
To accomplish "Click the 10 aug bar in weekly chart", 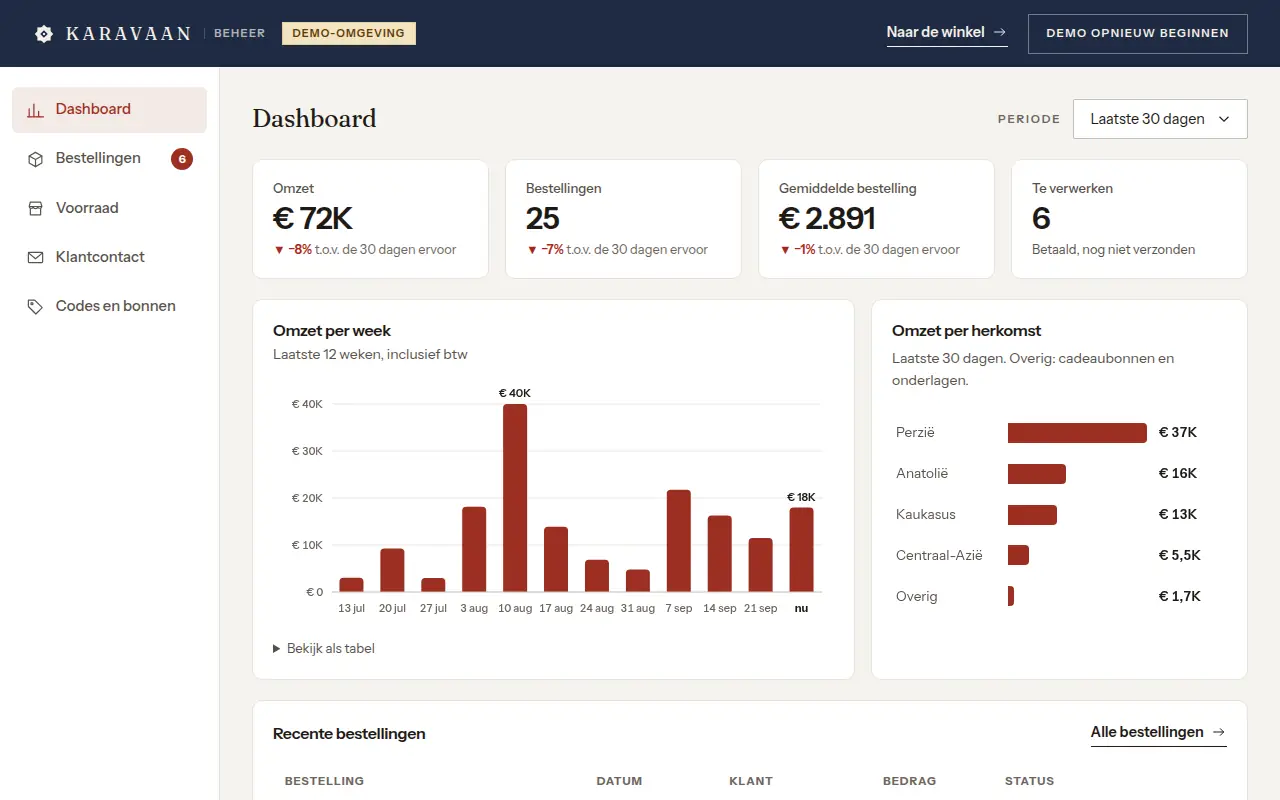I will tap(515, 498).
